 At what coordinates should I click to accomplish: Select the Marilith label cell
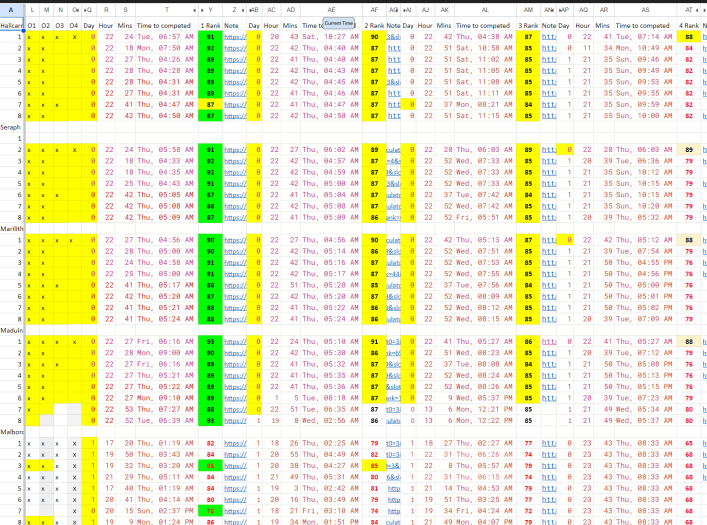[x=12, y=229]
